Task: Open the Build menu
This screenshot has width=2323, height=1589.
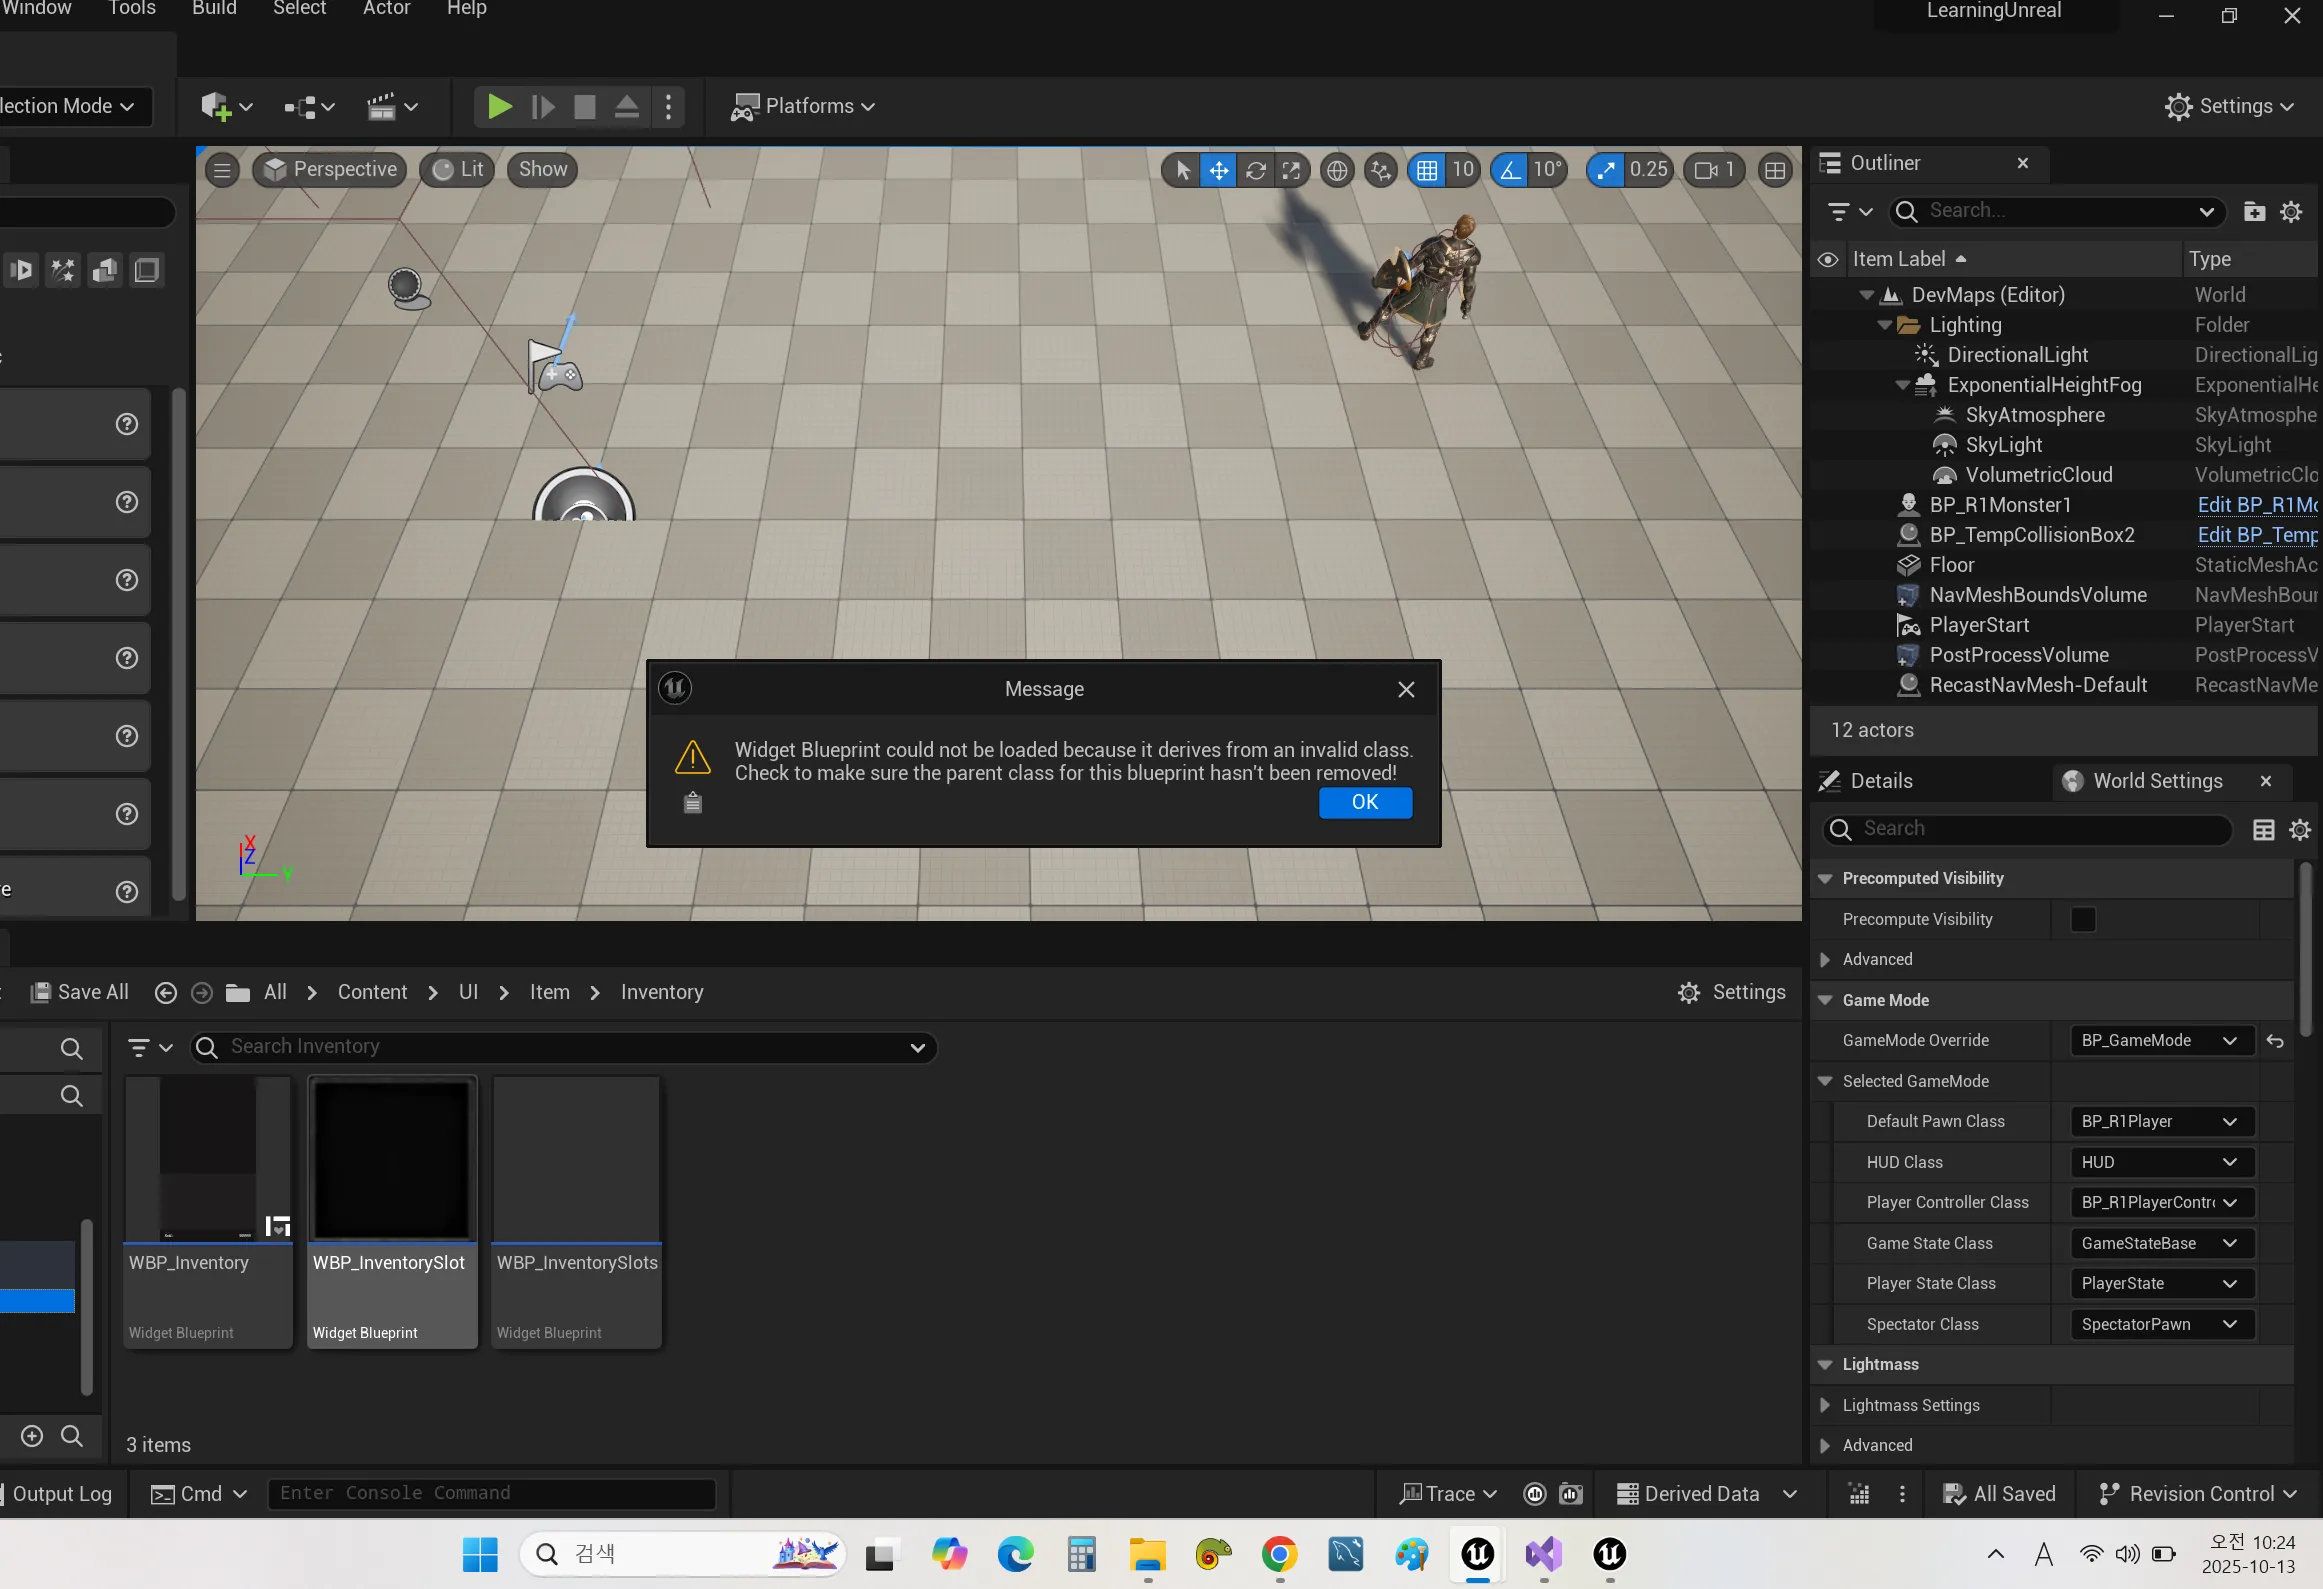Action: [x=214, y=9]
